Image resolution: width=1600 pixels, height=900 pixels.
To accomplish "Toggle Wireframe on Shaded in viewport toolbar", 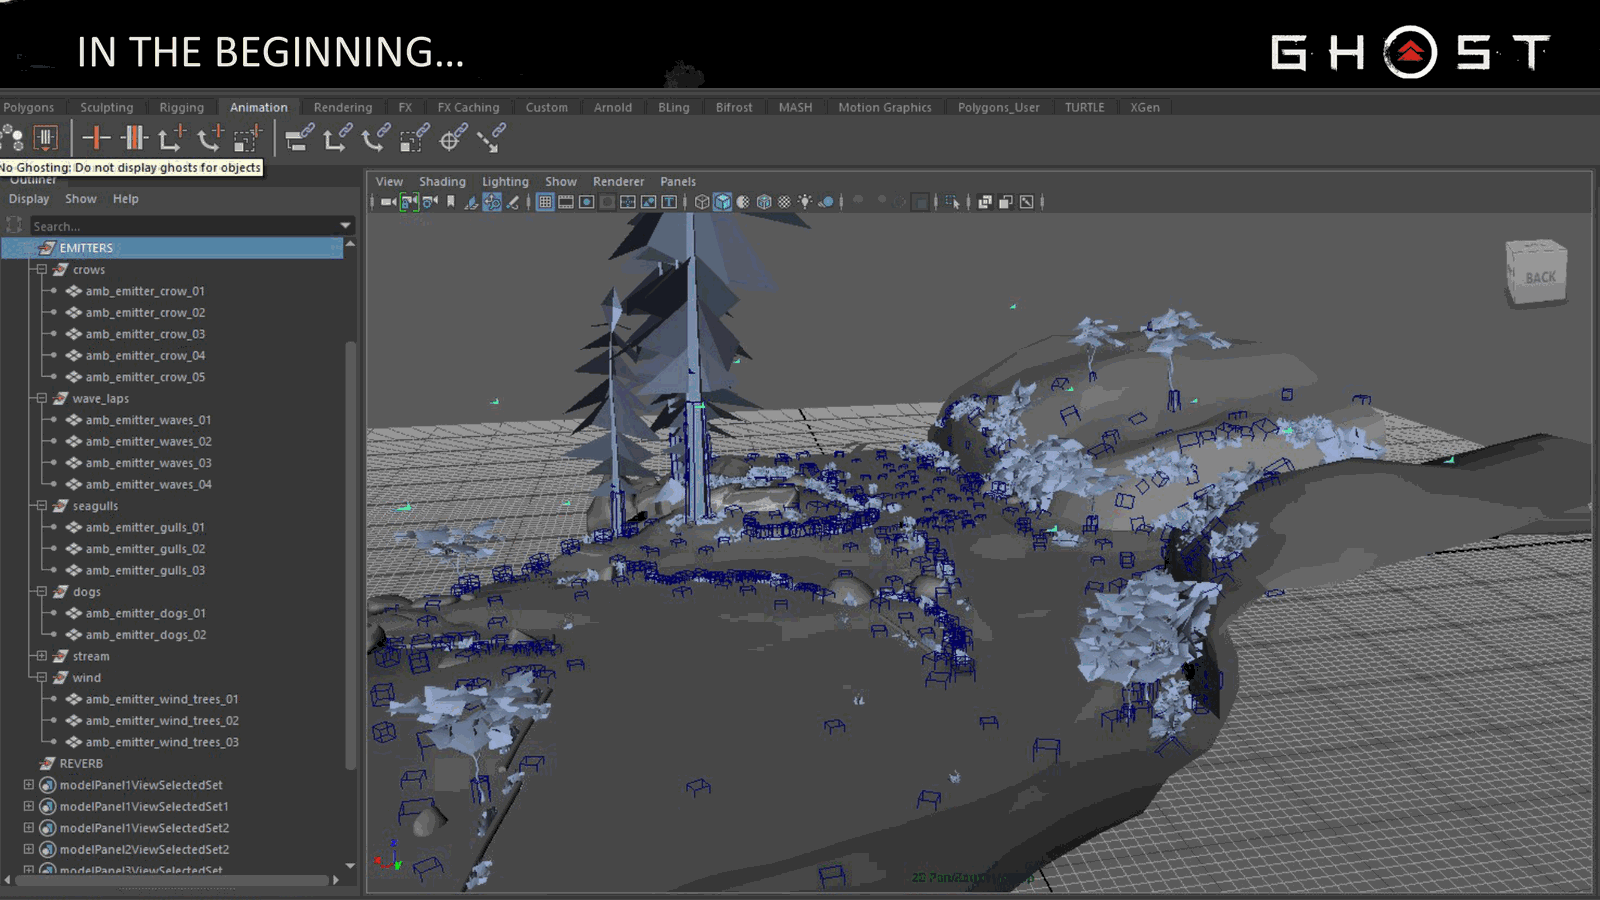I will [764, 202].
